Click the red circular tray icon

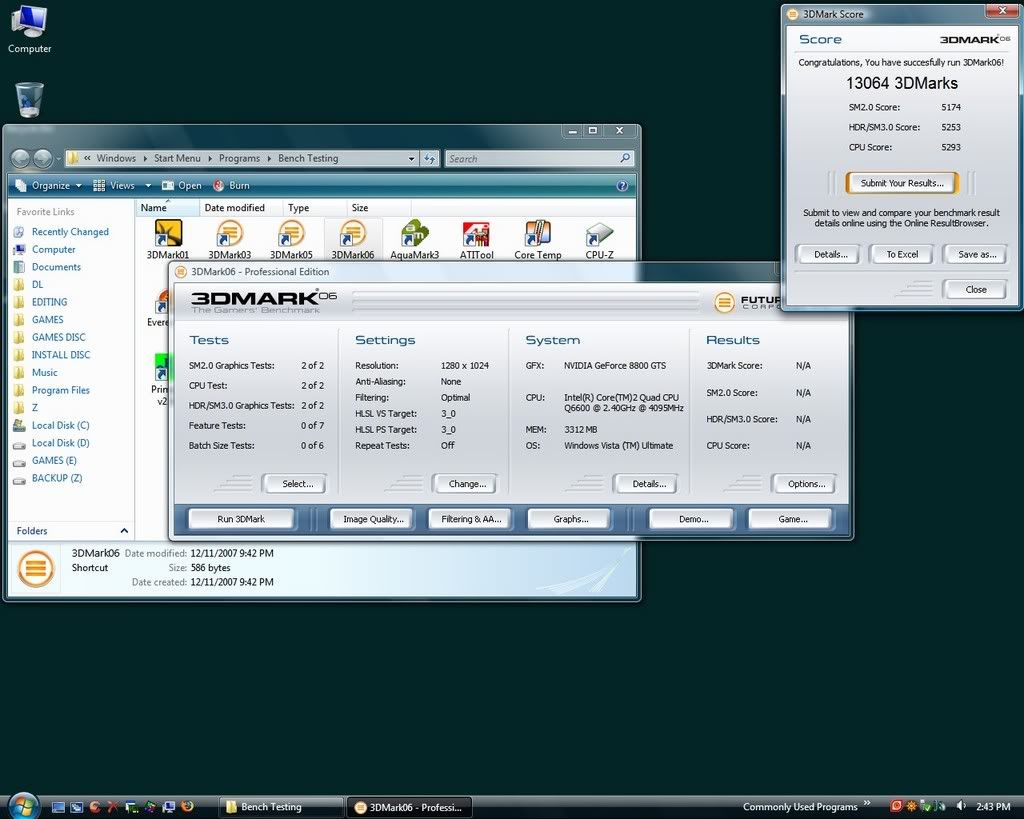tap(897, 807)
